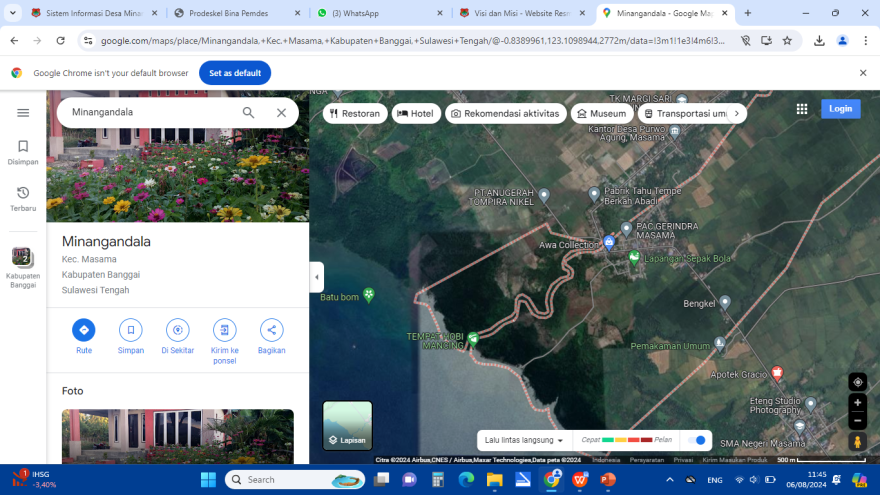Click the Lapangan Sepak Bola marker
The width and height of the screenshot is (880, 495).
coord(634,258)
